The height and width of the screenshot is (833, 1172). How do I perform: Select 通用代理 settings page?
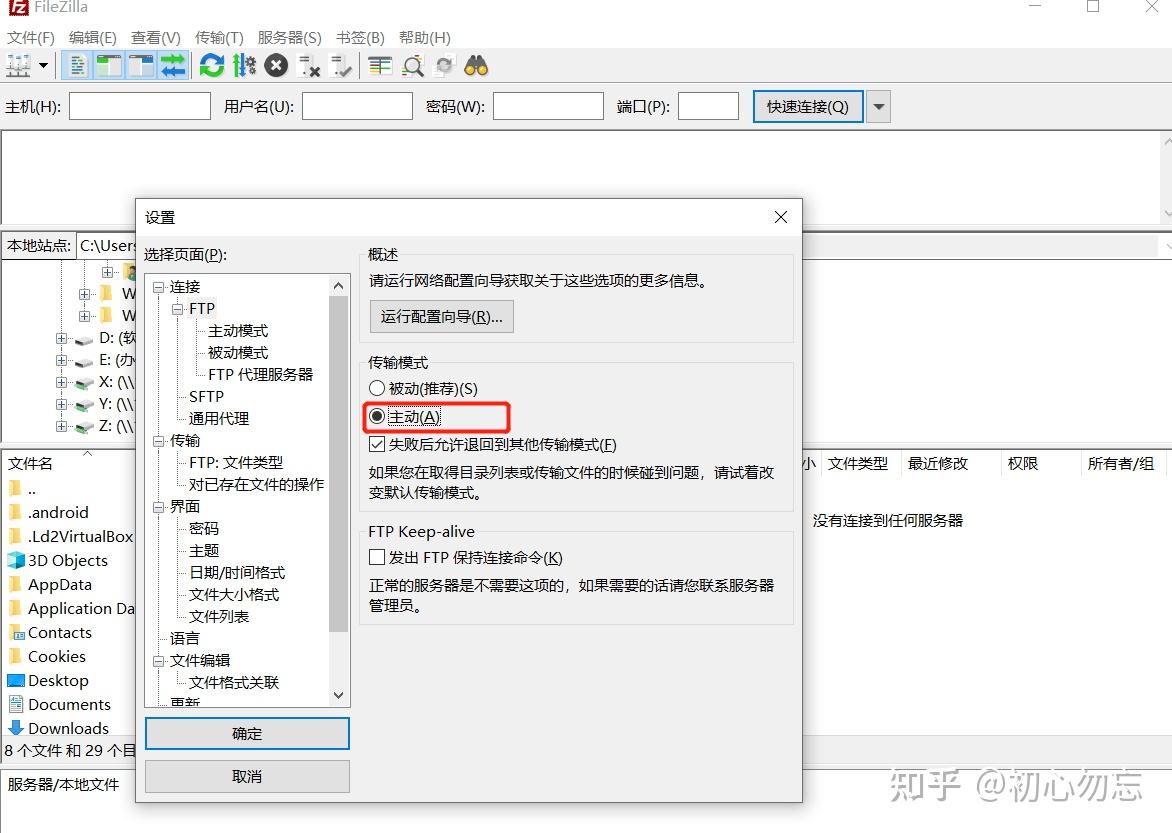pyautogui.click(x=218, y=419)
